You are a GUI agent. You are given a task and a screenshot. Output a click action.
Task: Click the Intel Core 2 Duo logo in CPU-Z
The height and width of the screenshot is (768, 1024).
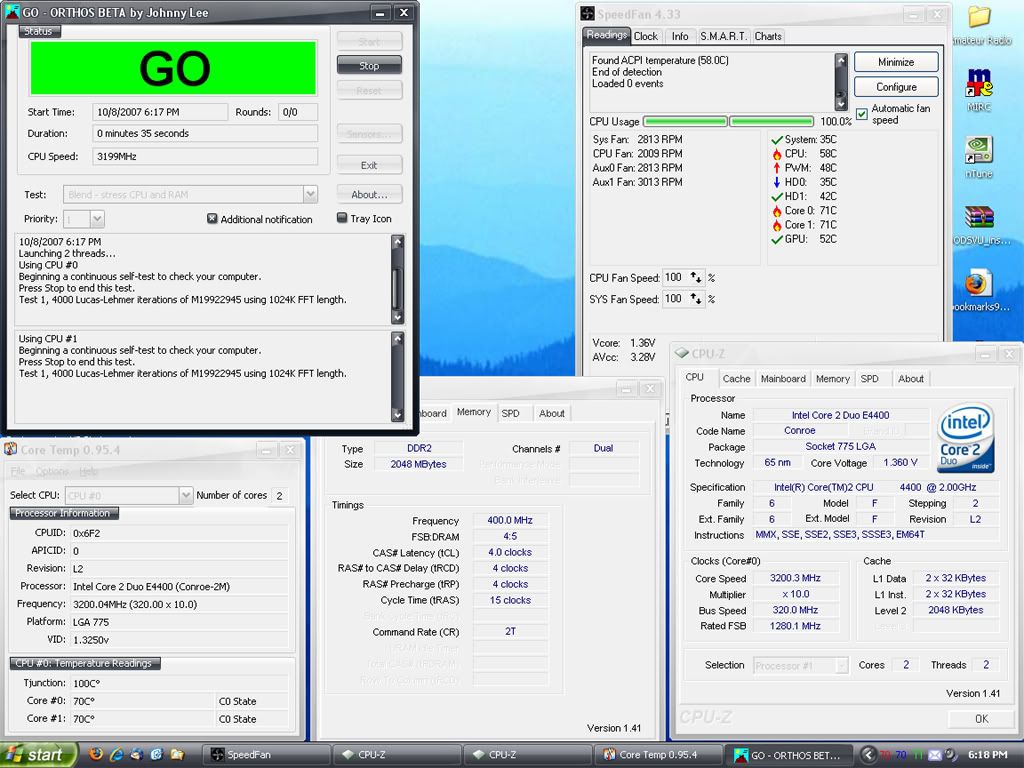[x=966, y=438]
